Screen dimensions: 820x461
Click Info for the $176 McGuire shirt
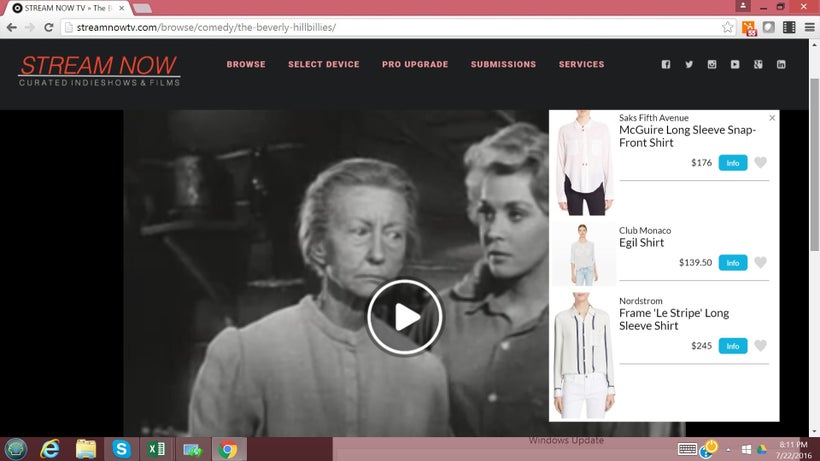coord(733,163)
